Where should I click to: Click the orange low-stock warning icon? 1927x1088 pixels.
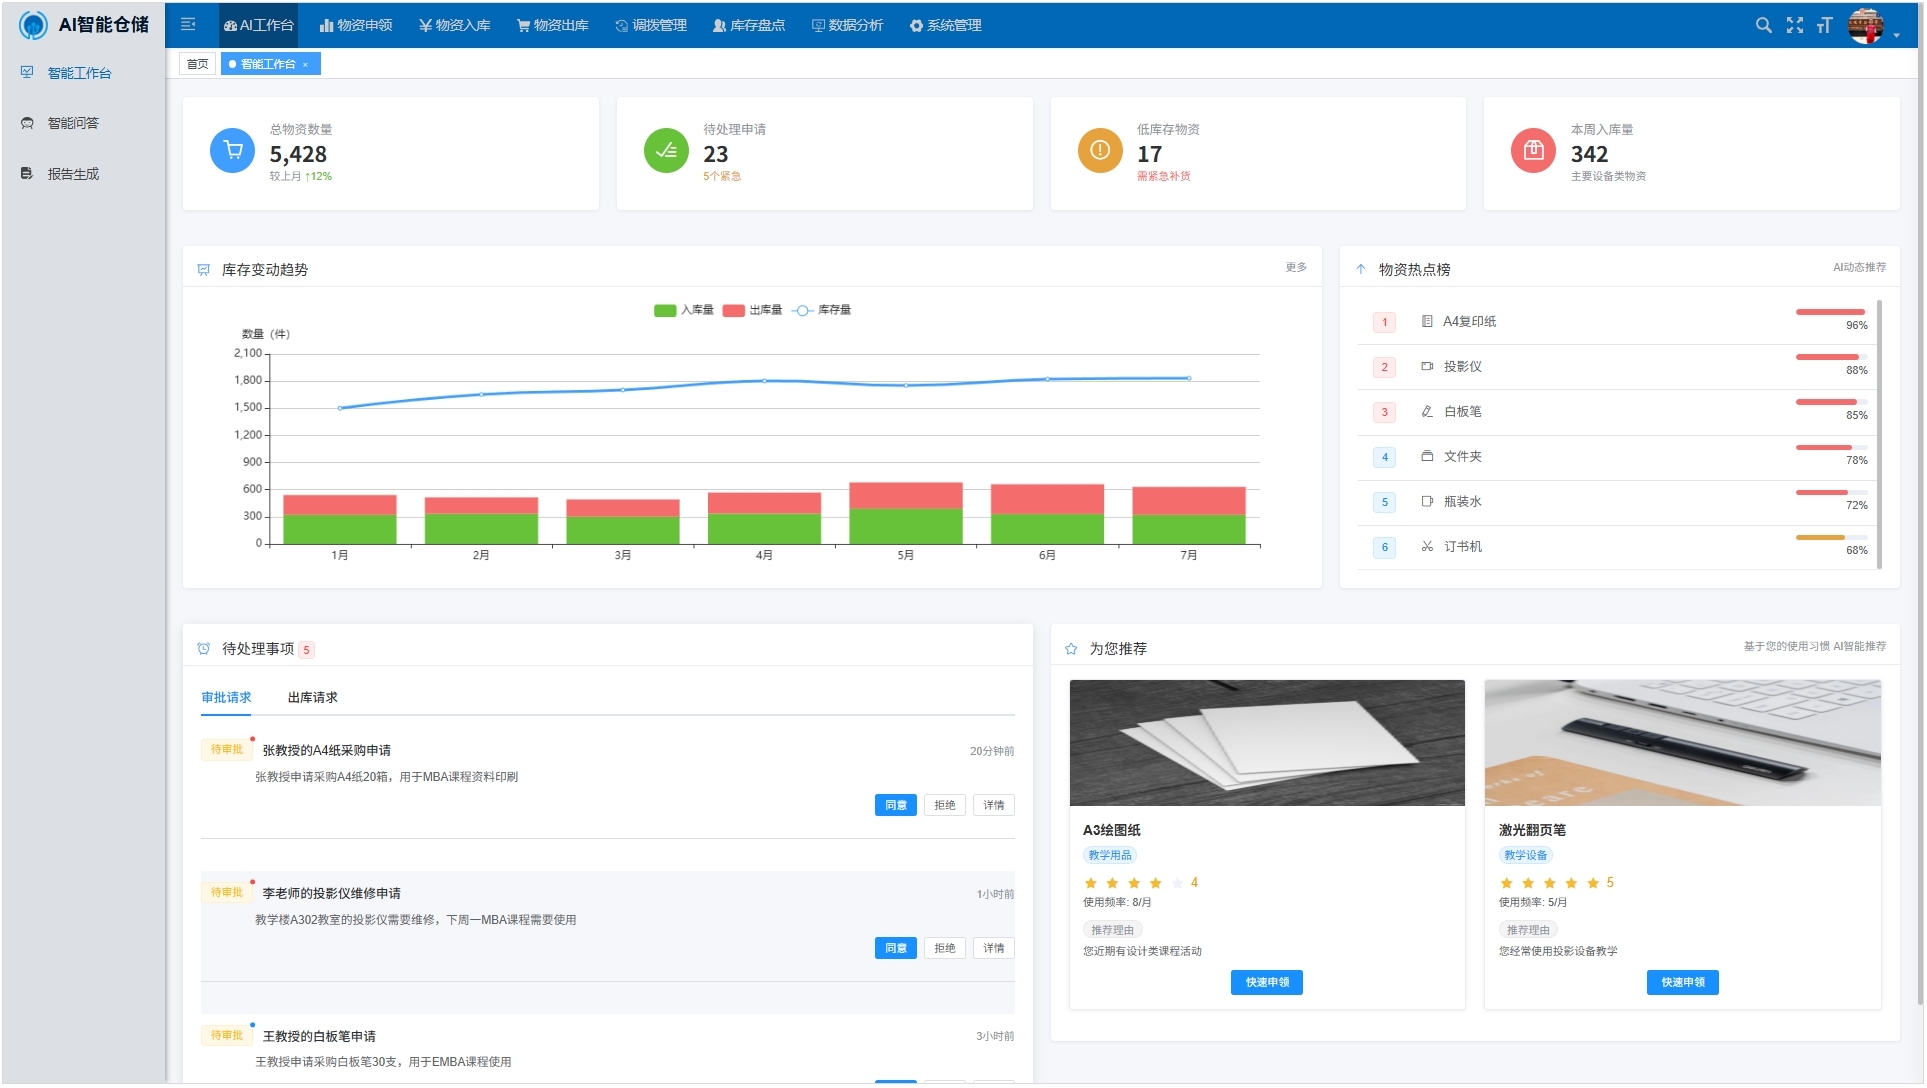point(1099,151)
